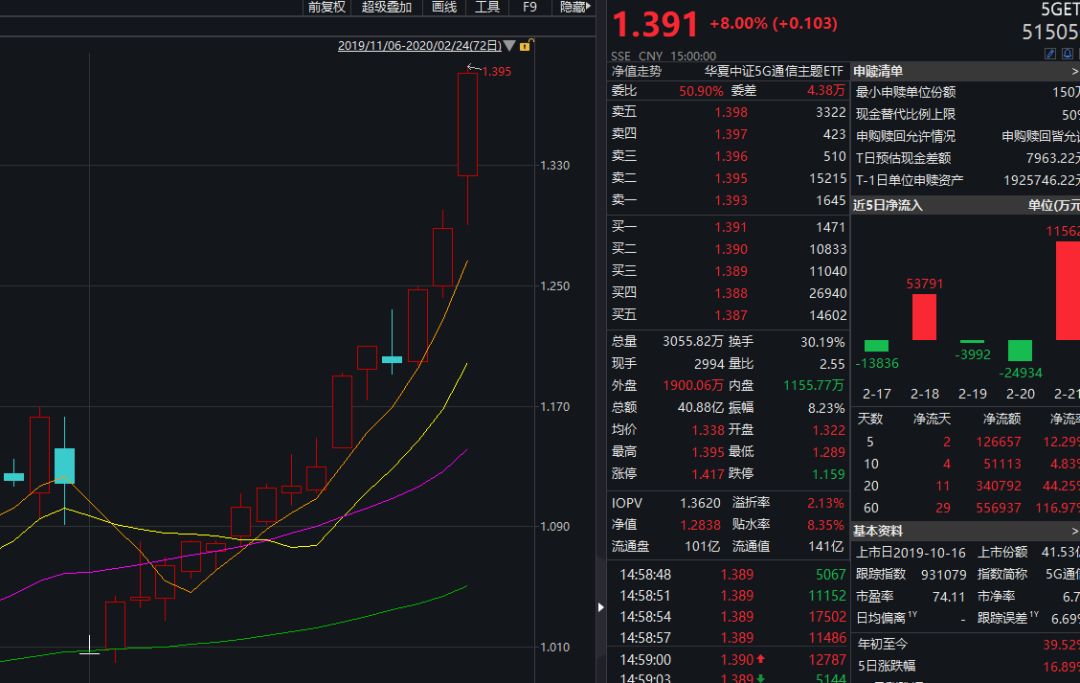Click the +8.00% (+0.103) change value

tap(773, 23)
